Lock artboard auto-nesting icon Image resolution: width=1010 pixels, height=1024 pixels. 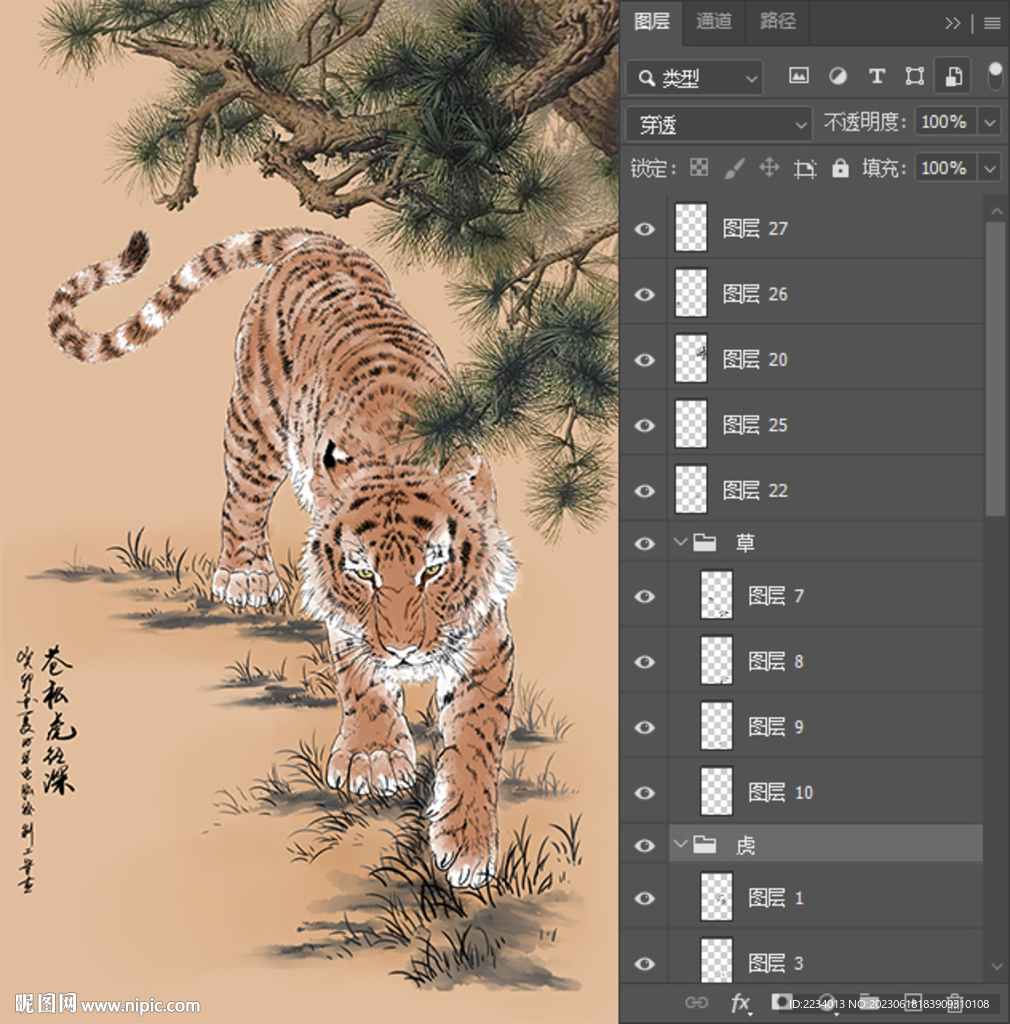point(805,168)
